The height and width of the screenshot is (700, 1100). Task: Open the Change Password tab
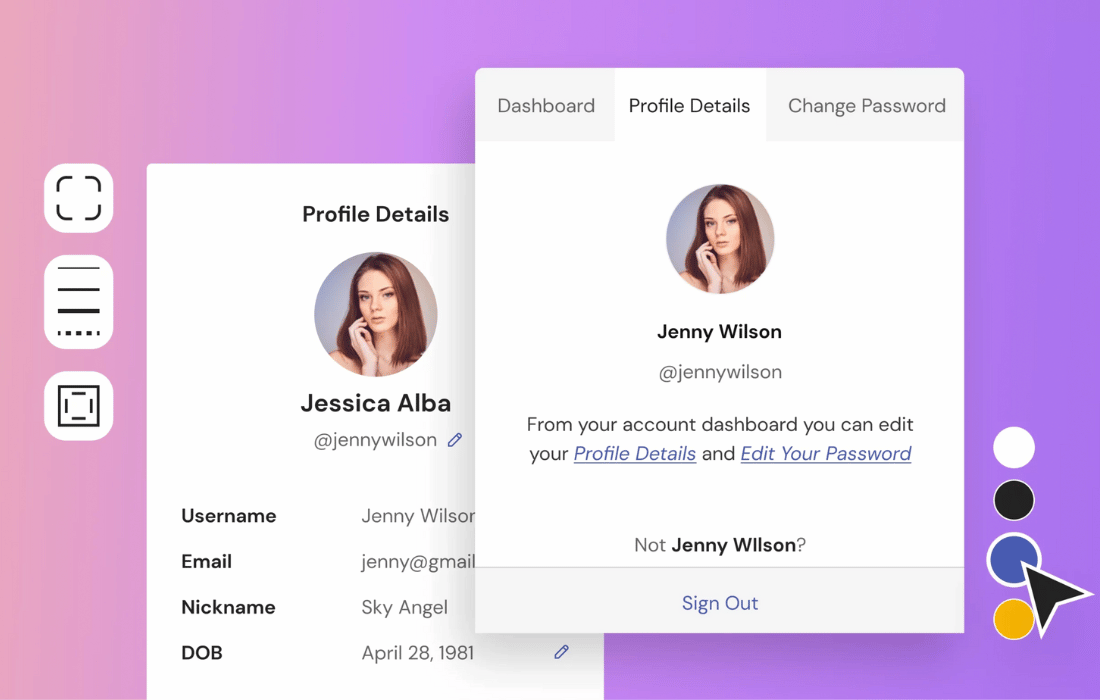coord(866,105)
